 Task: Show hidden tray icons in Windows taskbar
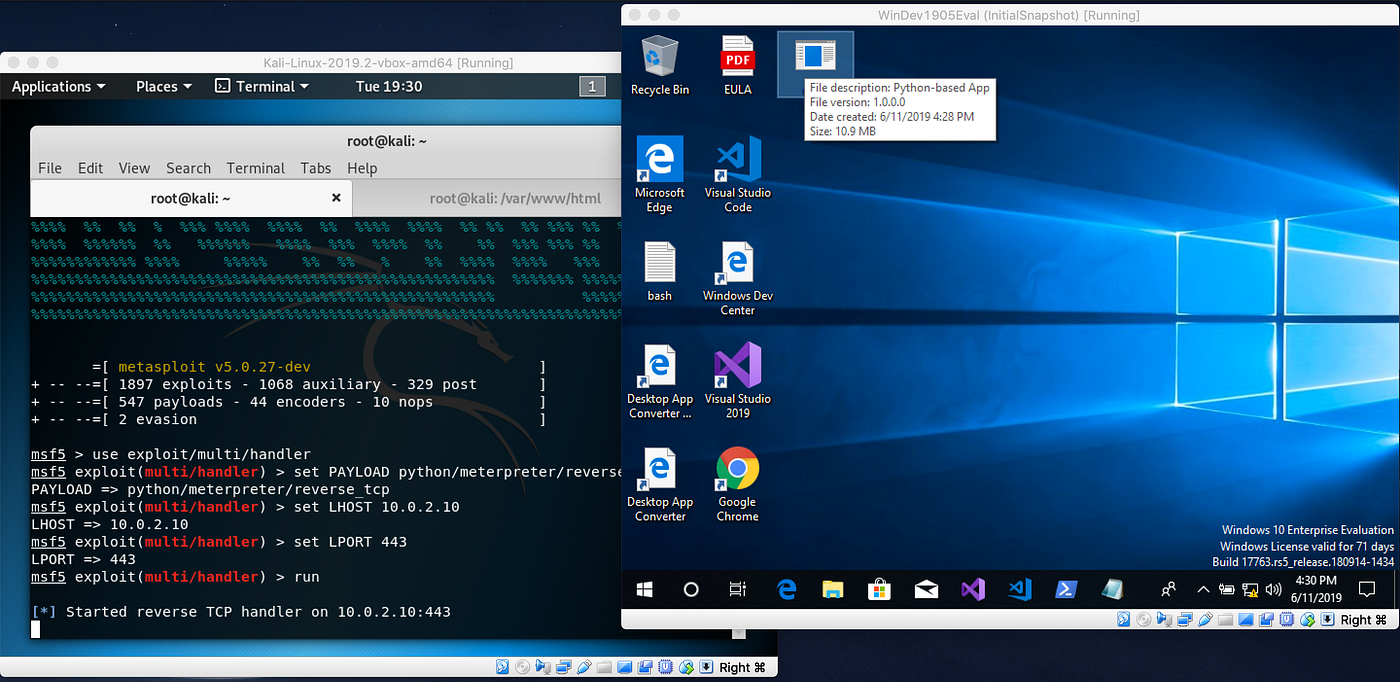1204,590
